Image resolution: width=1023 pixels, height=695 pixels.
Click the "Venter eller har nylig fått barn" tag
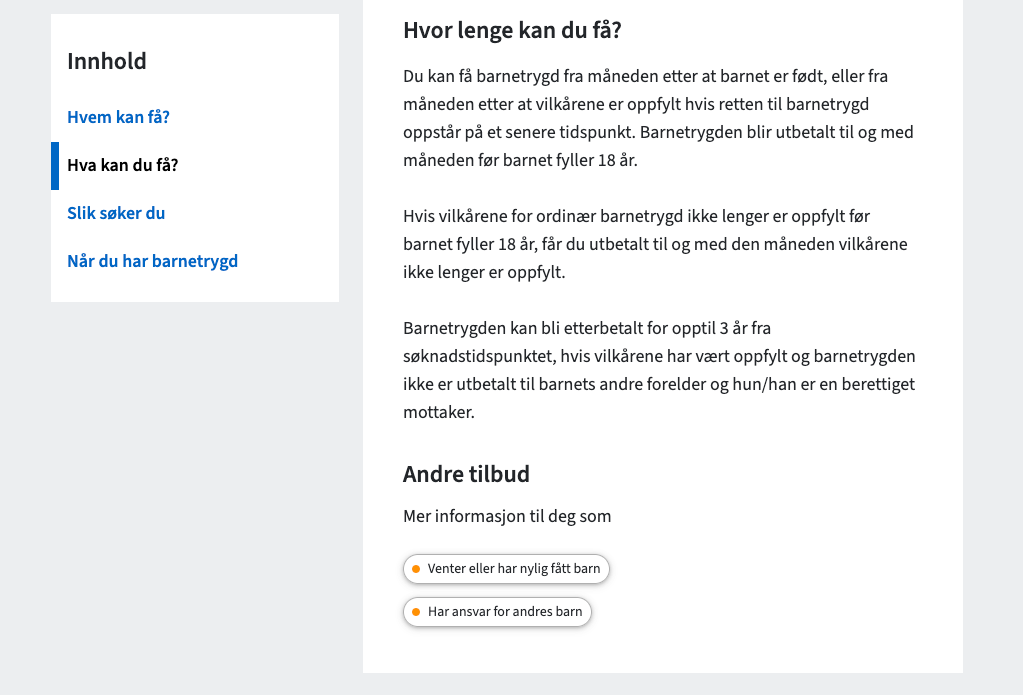506,569
